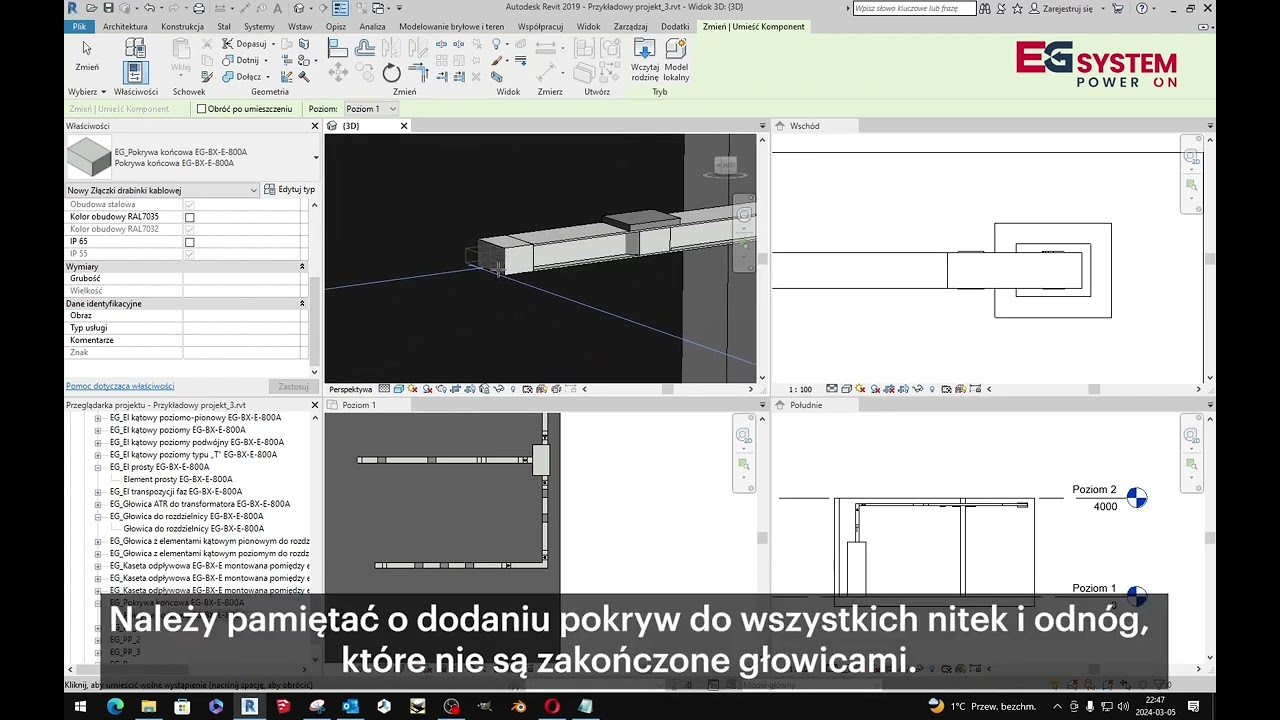
Task: Open Outlook from the taskbar
Action: (350, 706)
